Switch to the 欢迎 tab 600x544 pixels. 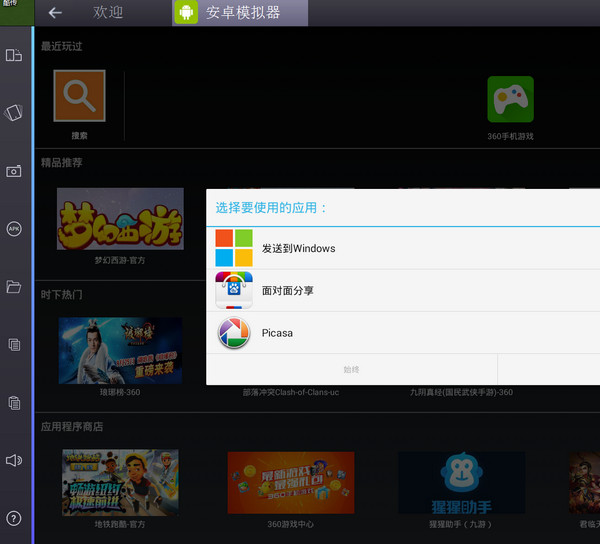[x=108, y=13]
